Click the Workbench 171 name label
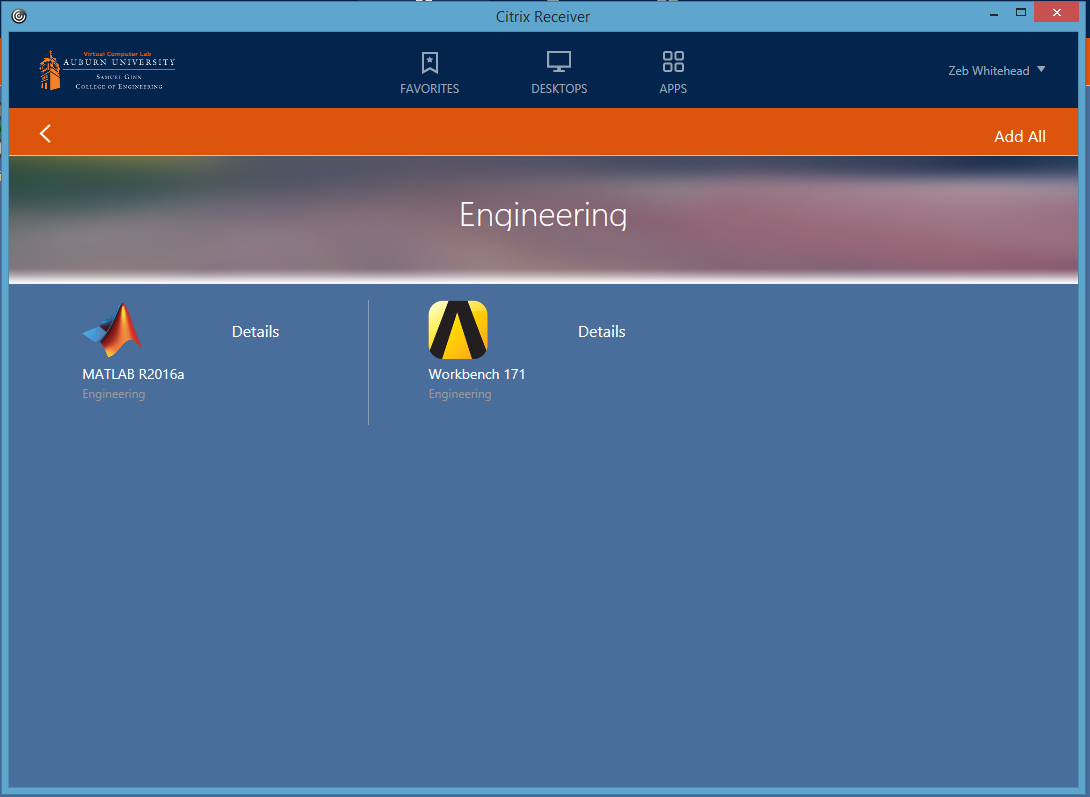This screenshot has width=1090, height=797. [476, 375]
